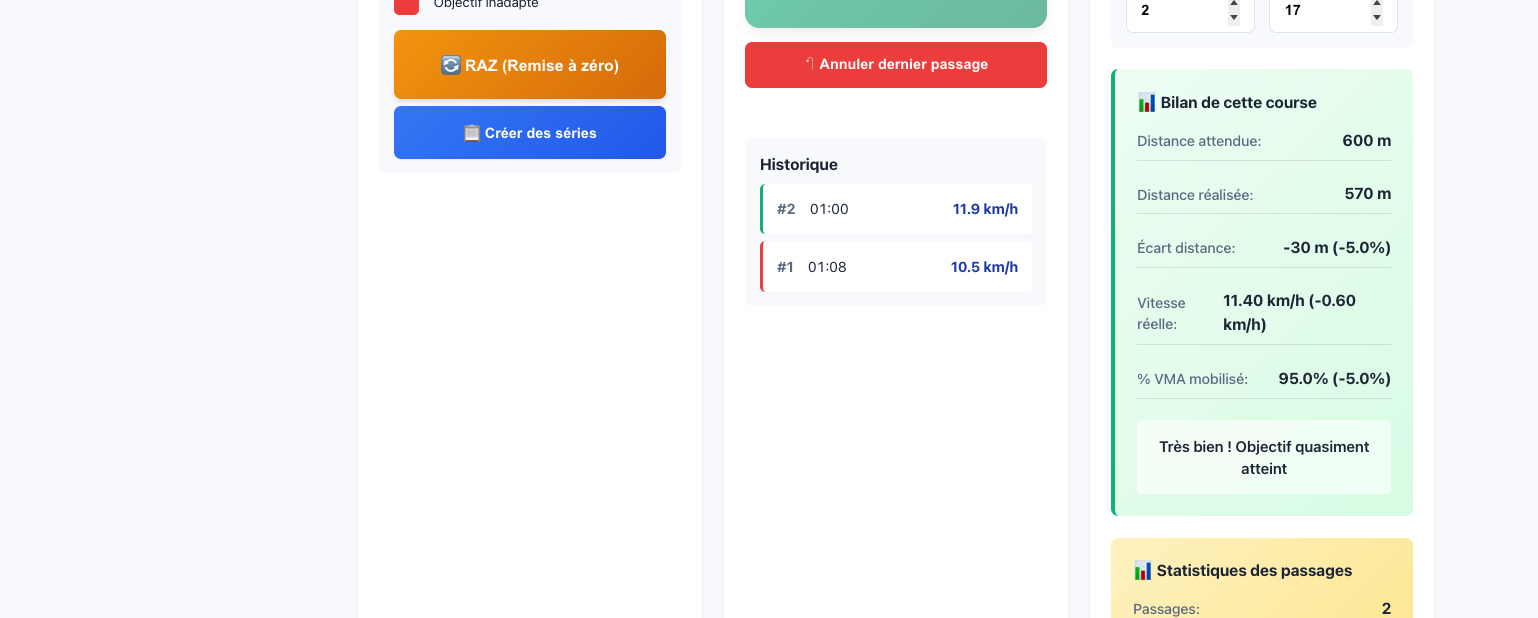Click the RAZ reset refresh icon
1538x618 pixels.
tap(450, 65)
